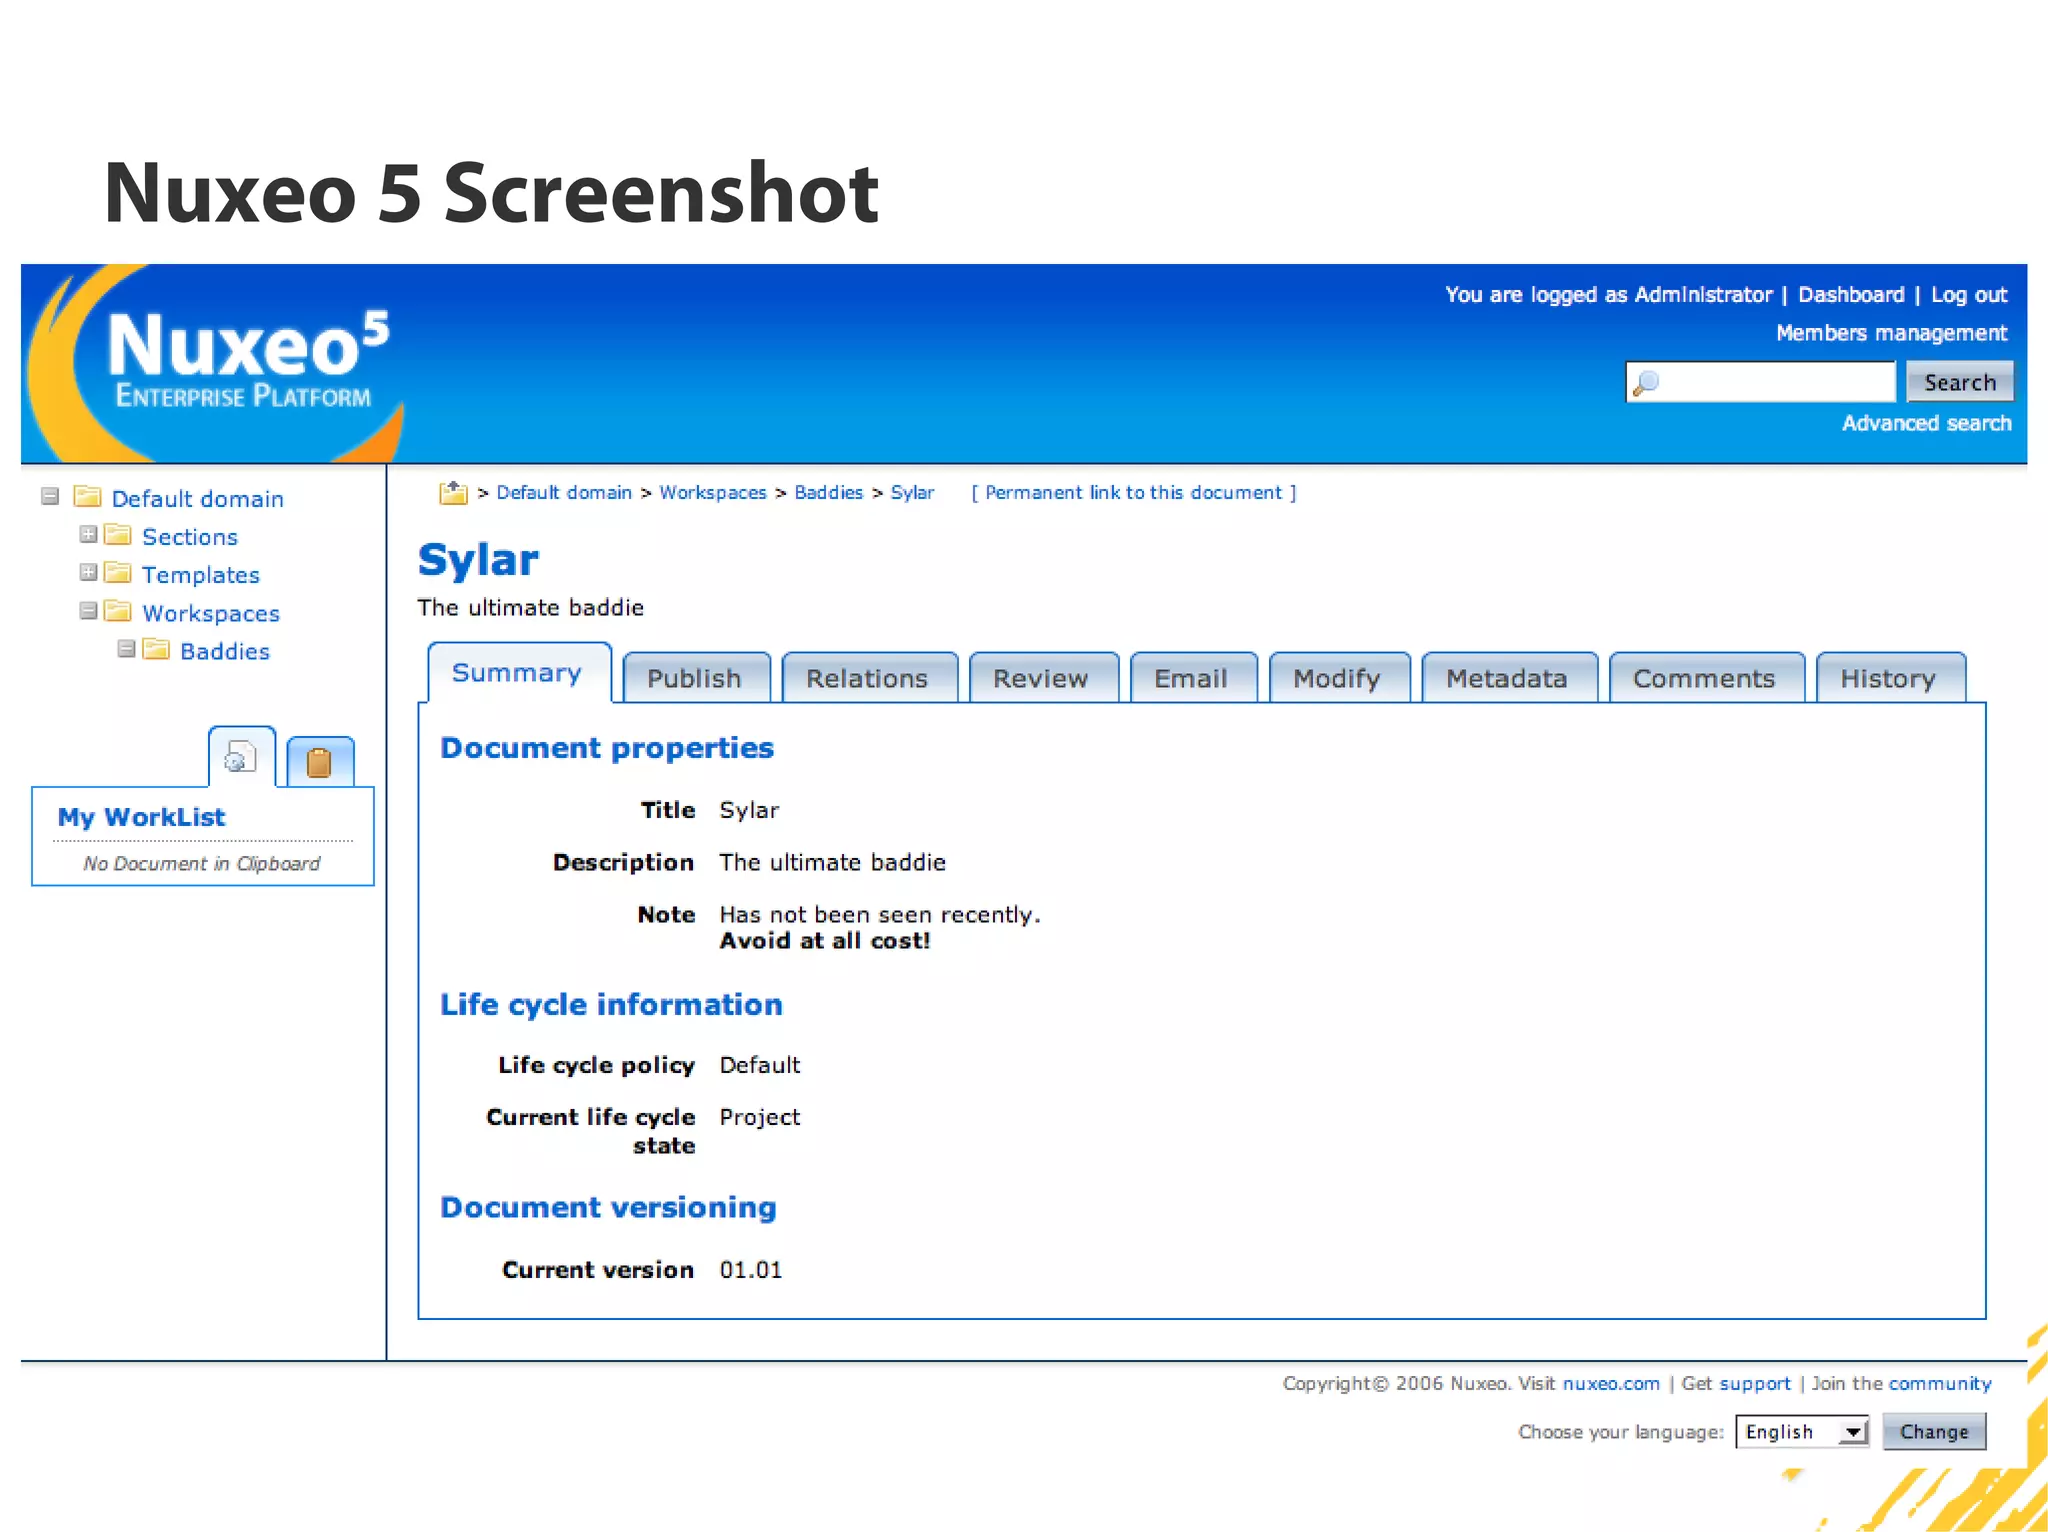Screen dimensions: 2048x1532
Task: Collapse the Workspaces tree node
Action: 88,610
